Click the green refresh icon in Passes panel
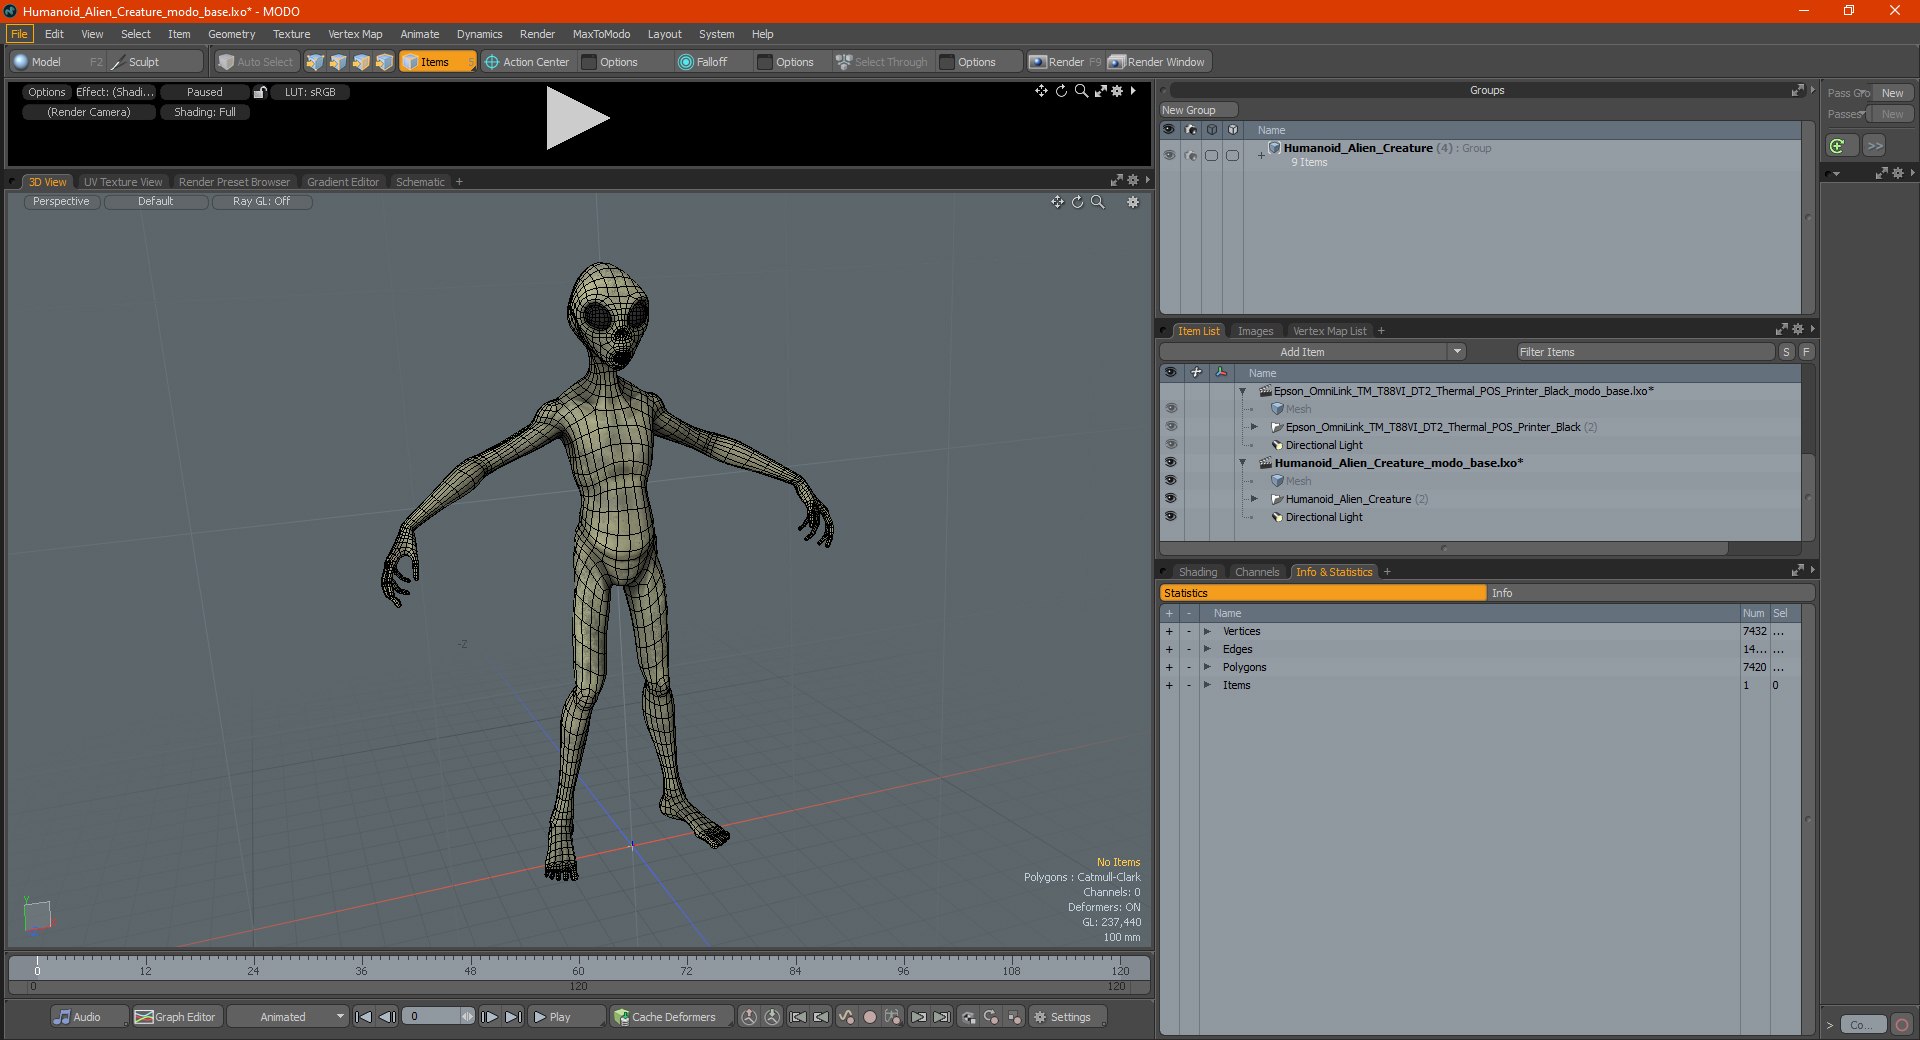Image resolution: width=1920 pixels, height=1040 pixels. pos(1838,146)
